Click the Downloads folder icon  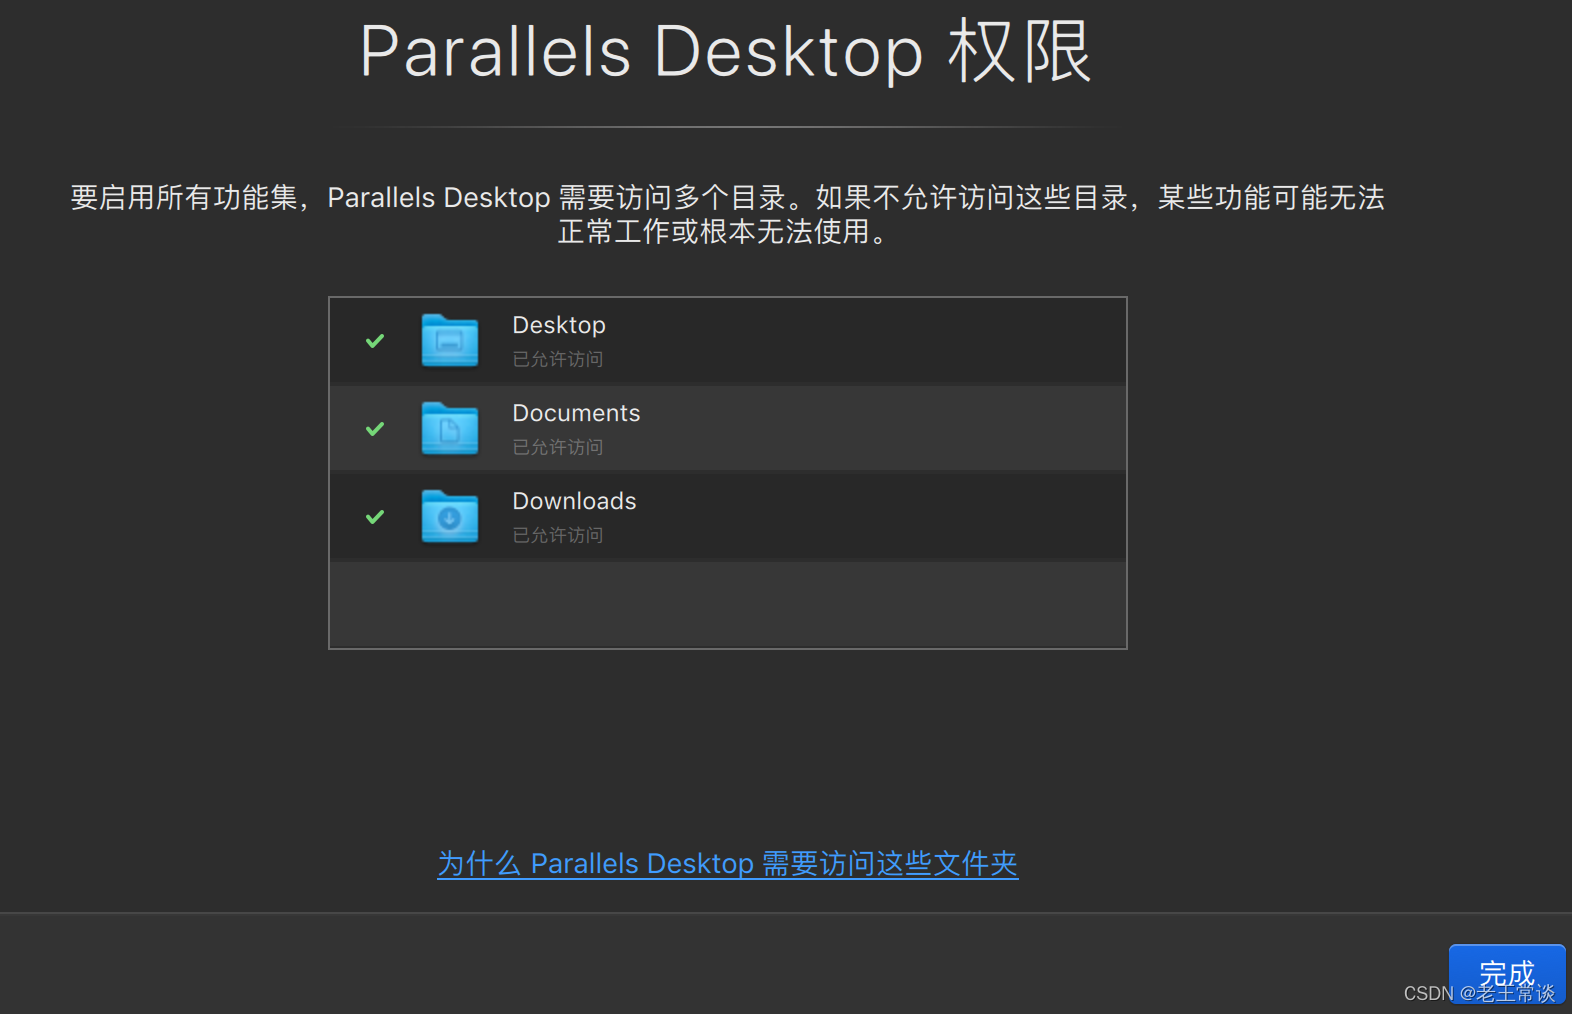(450, 517)
